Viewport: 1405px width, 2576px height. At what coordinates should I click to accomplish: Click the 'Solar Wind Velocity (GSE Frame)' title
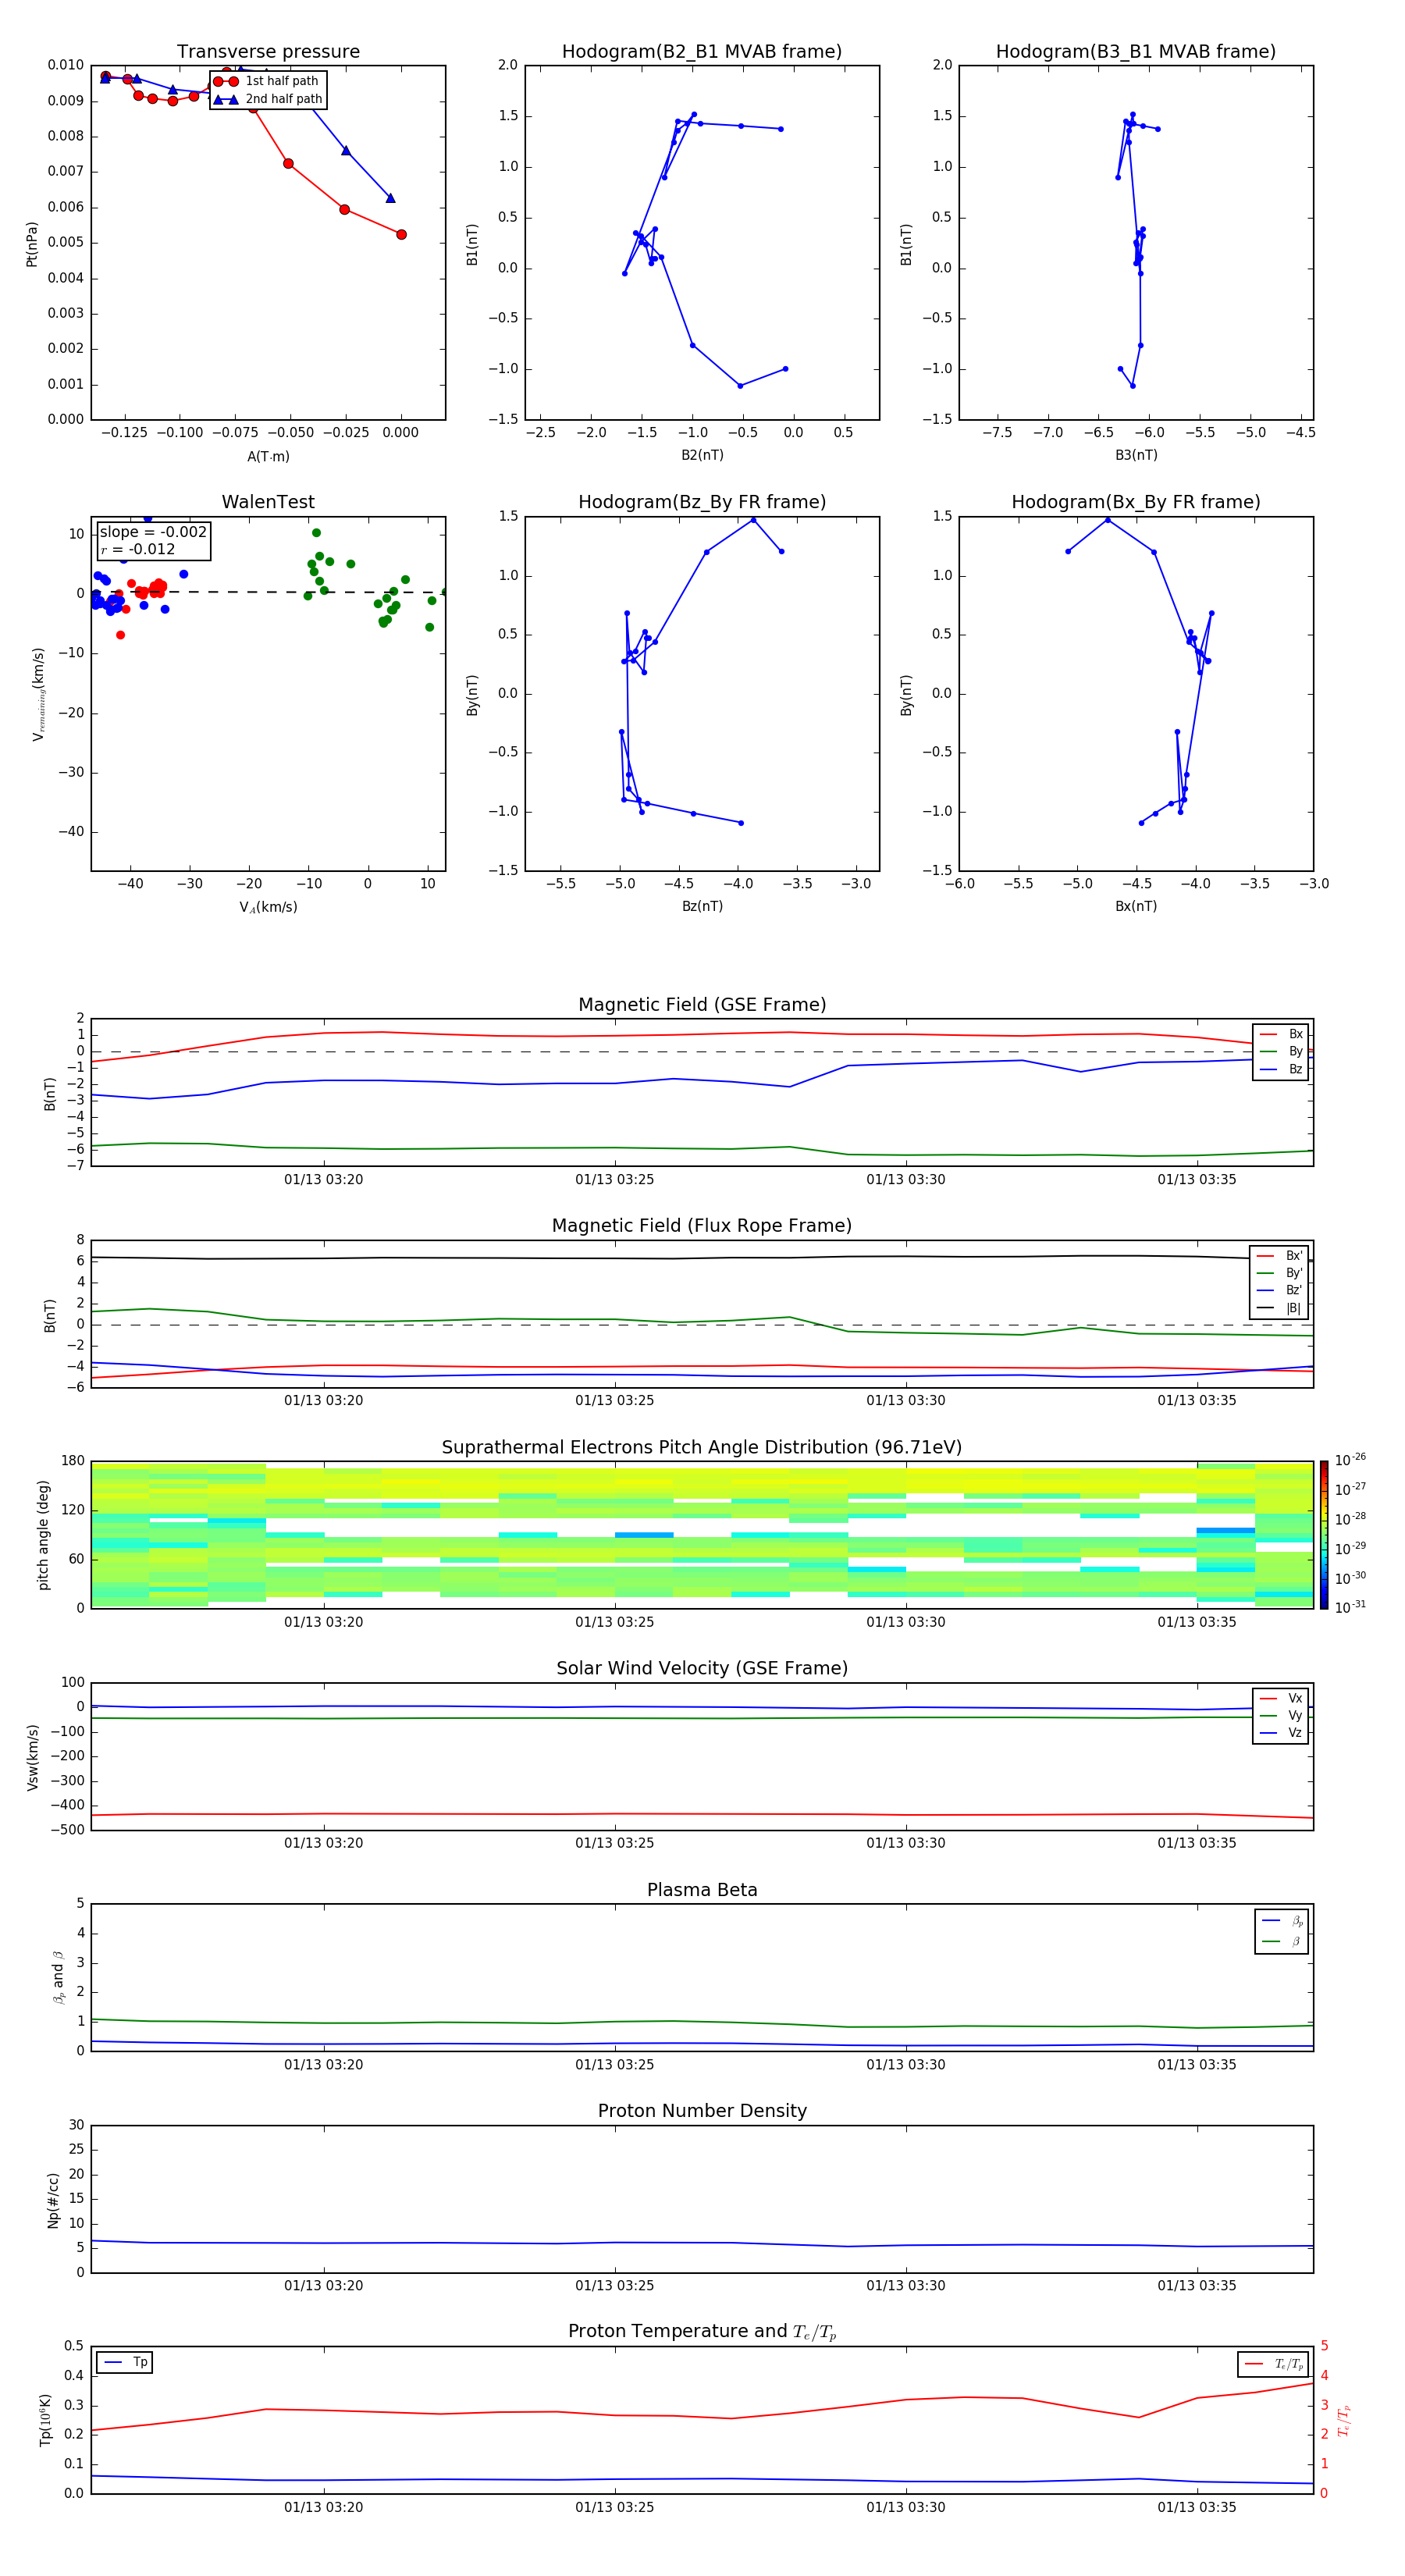pyautogui.click(x=702, y=1668)
